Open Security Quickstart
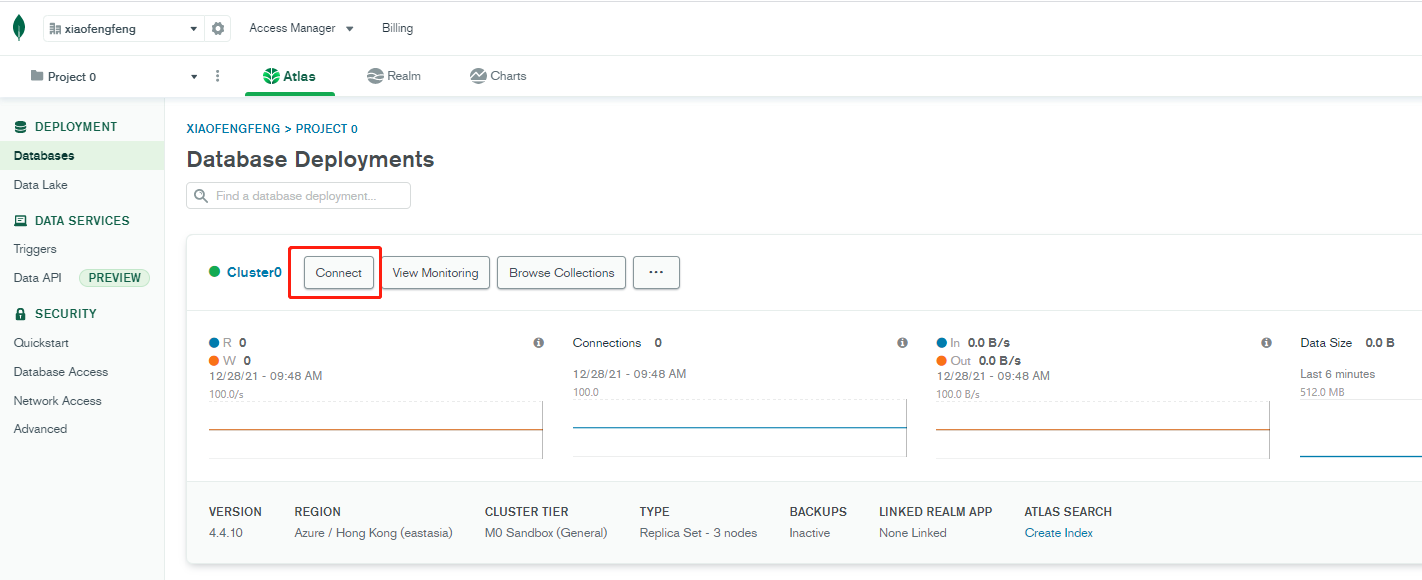Image resolution: width=1422 pixels, height=580 pixels. click(x=41, y=343)
